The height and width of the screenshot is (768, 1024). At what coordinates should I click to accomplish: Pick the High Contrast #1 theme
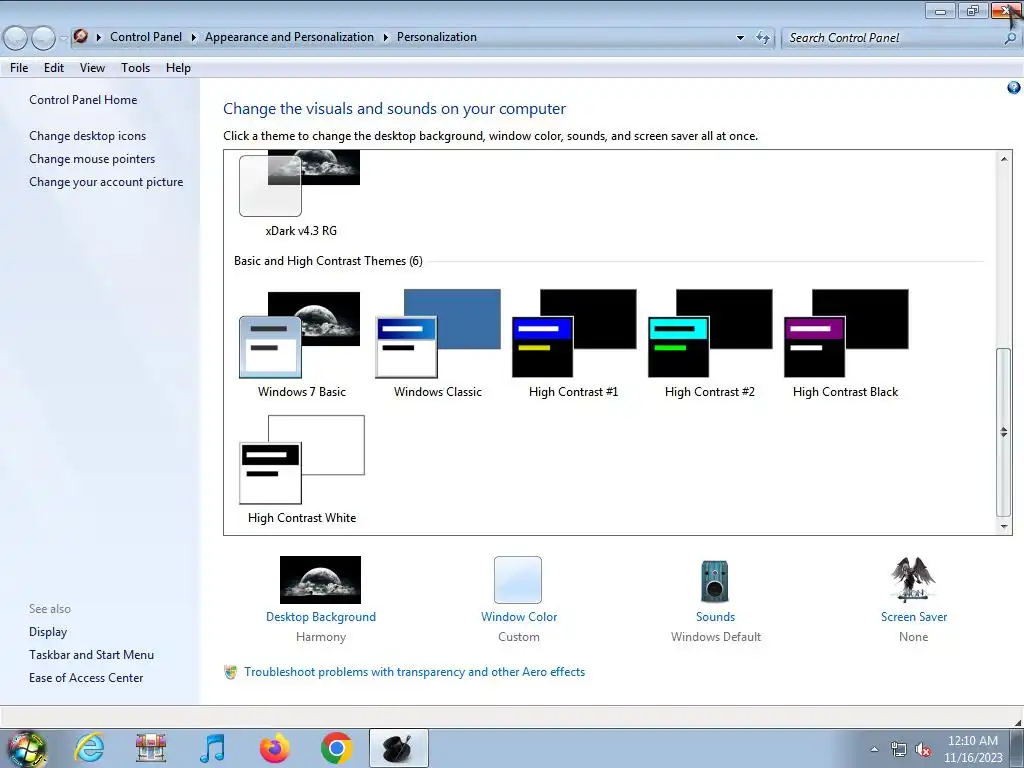point(573,344)
